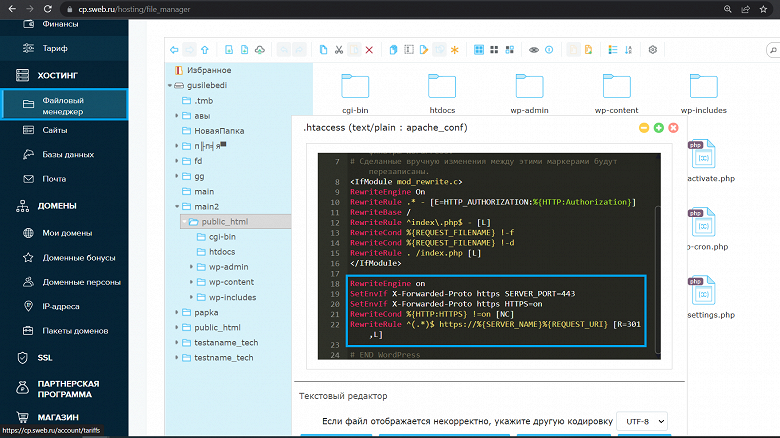Open the gear settings icon in toolbar
This screenshot has width=780, height=438.
click(653, 49)
